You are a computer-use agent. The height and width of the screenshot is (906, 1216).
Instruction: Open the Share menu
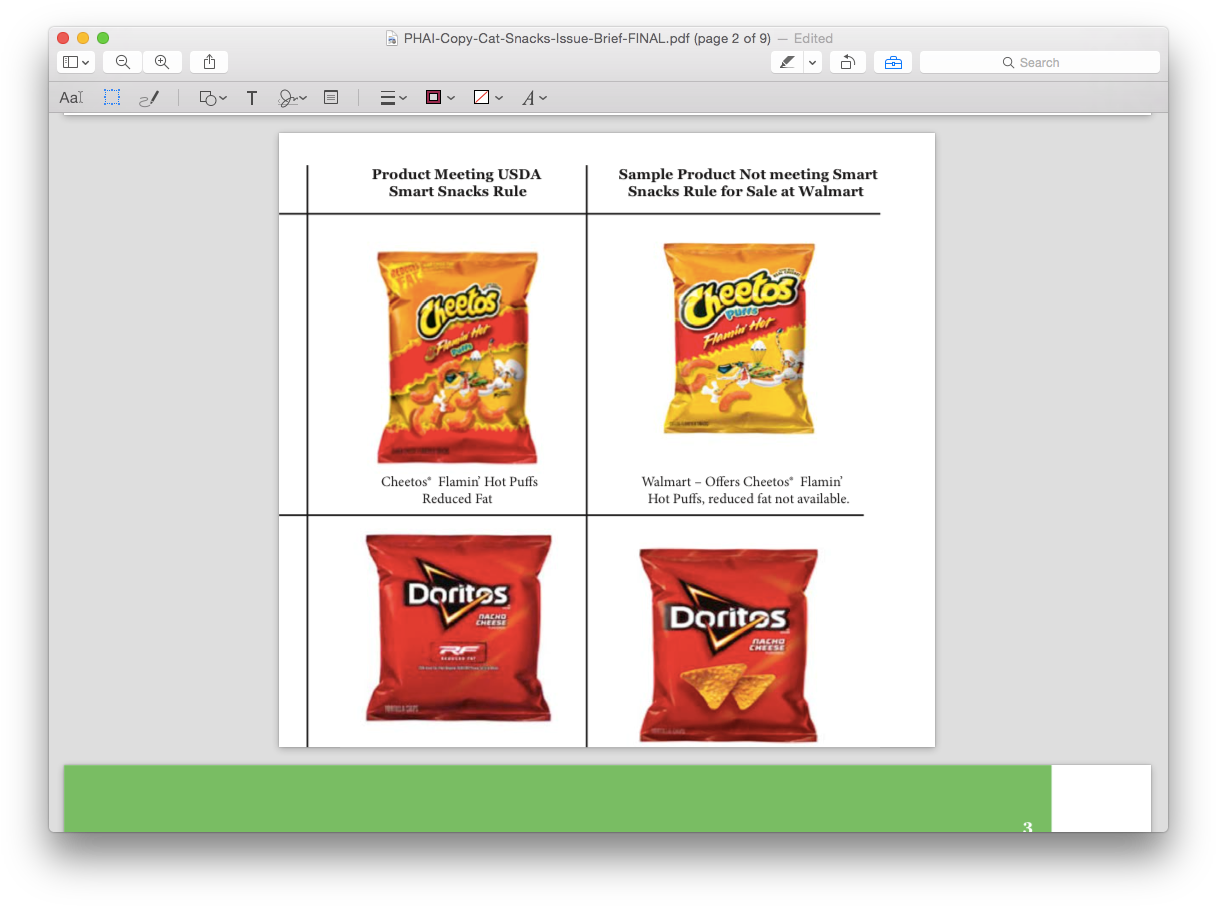point(208,61)
